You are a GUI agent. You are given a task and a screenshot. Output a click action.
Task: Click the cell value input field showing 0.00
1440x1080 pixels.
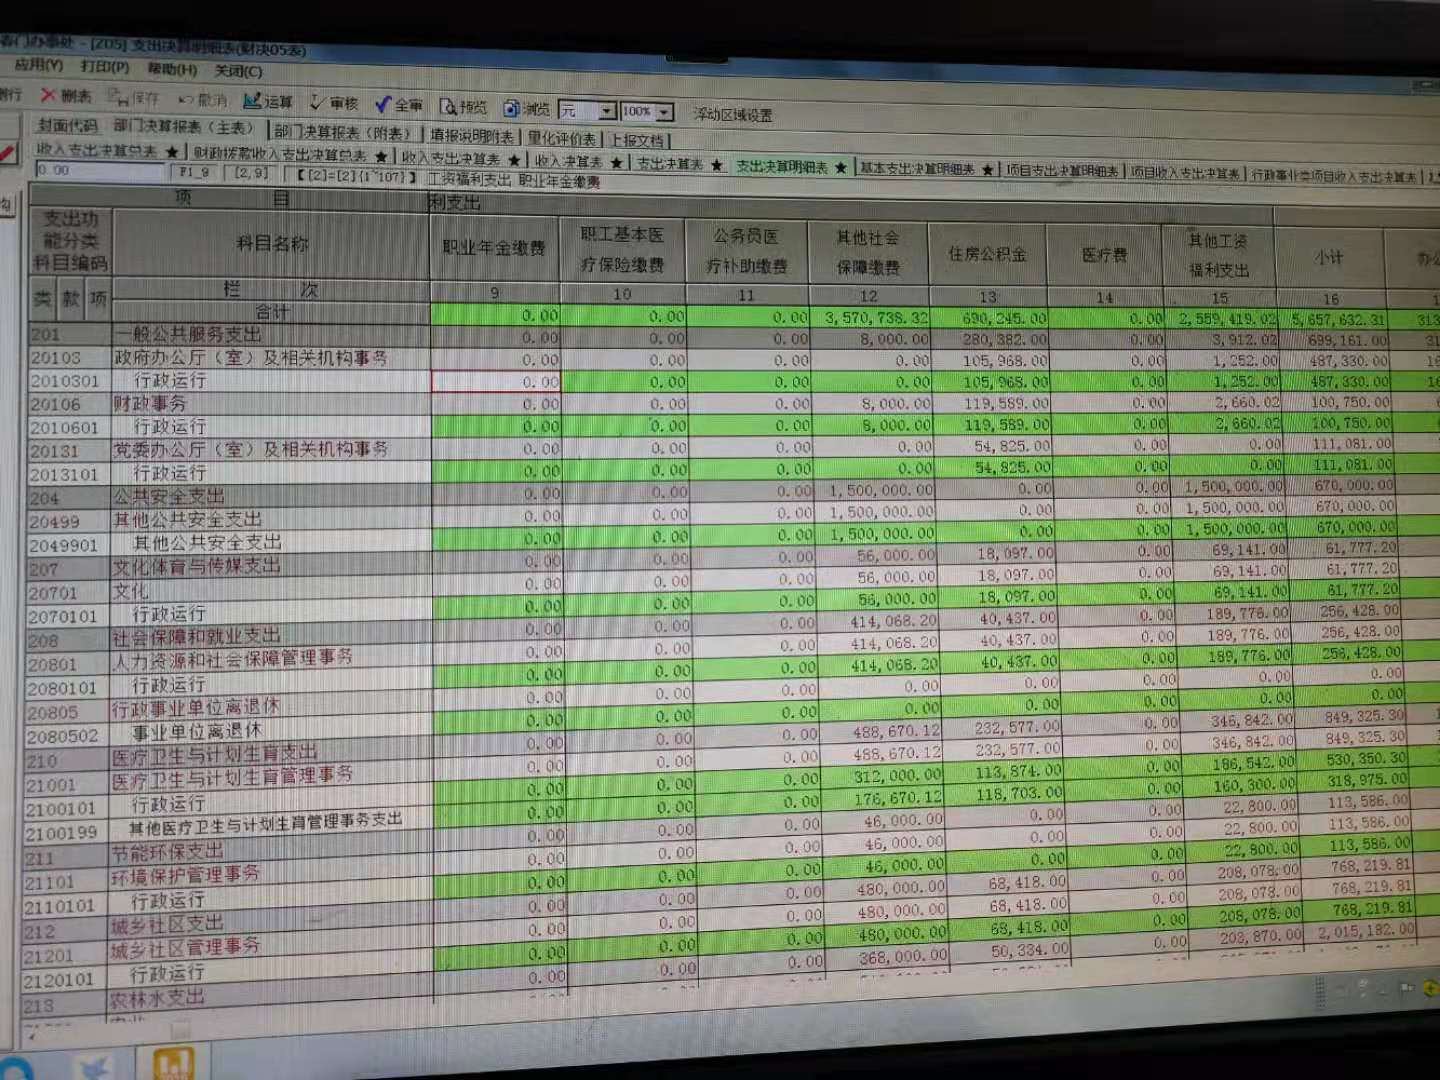(98, 171)
